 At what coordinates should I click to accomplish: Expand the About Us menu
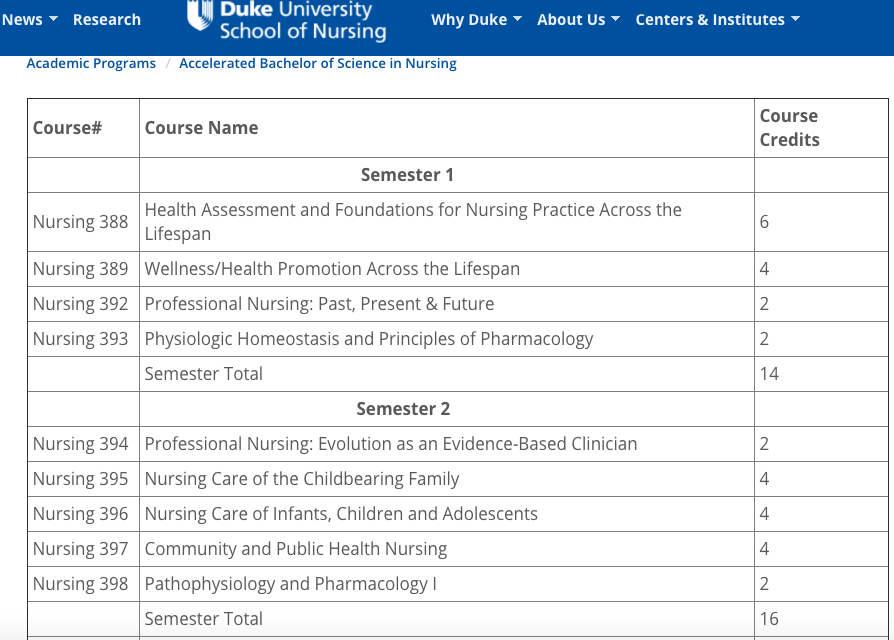(x=578, y=20)
